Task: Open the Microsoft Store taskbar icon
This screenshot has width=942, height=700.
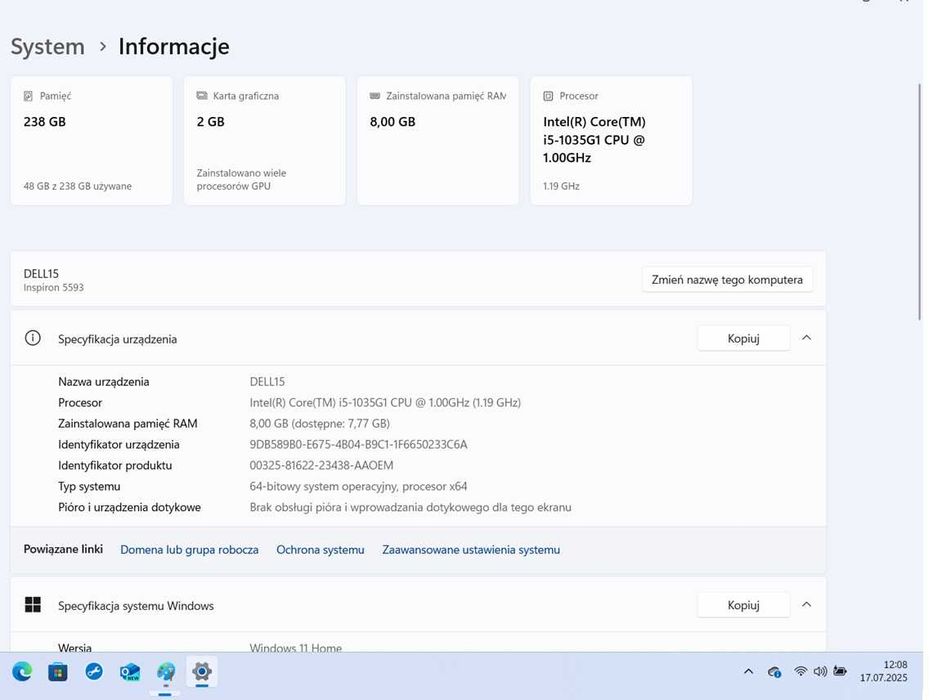Action: (58, 672)
